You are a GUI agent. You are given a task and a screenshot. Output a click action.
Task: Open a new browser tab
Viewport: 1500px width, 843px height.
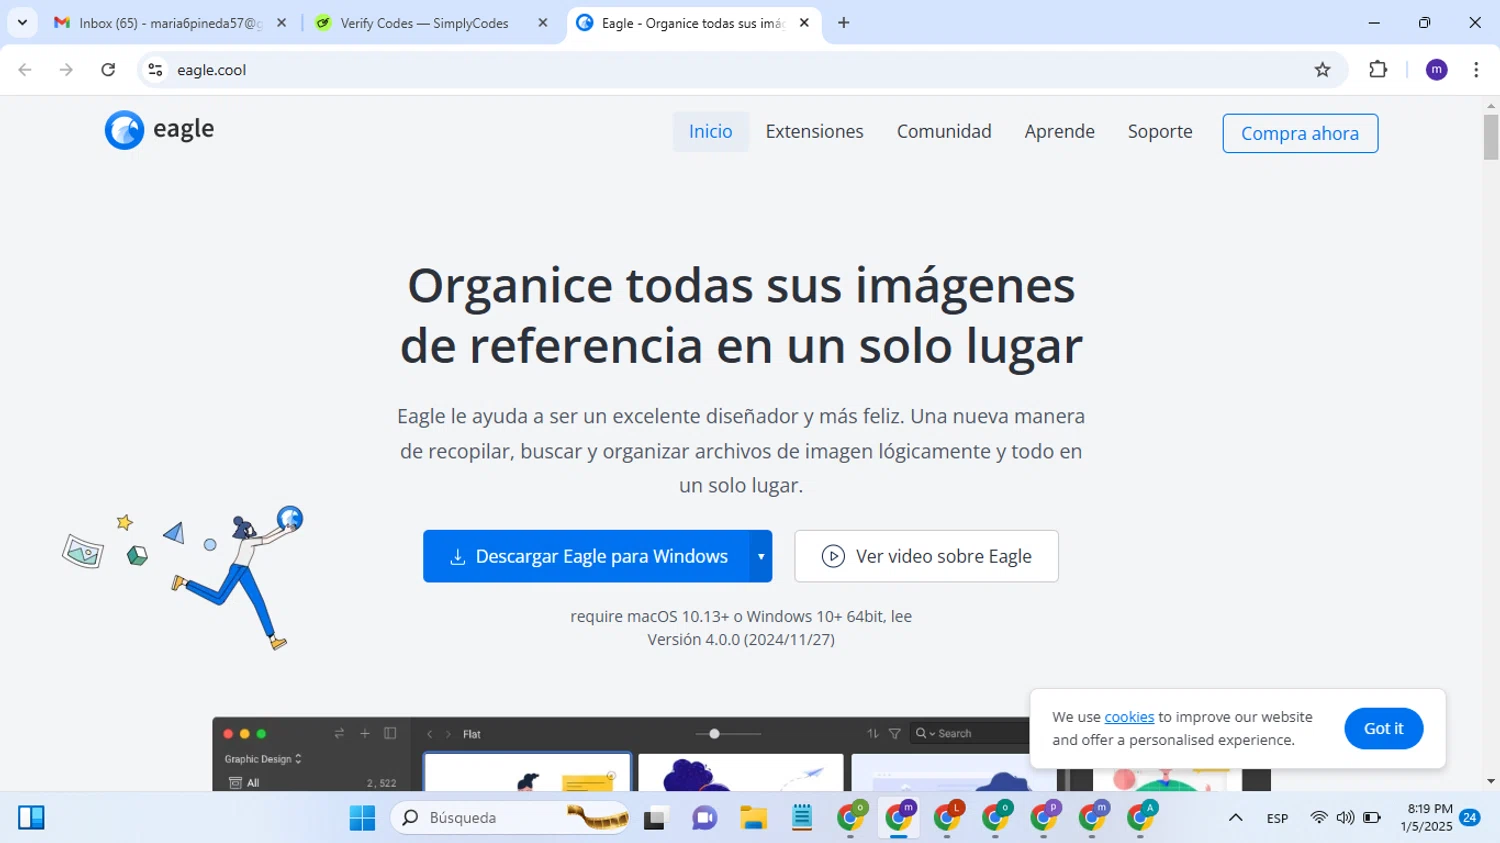tap(843, 23)
